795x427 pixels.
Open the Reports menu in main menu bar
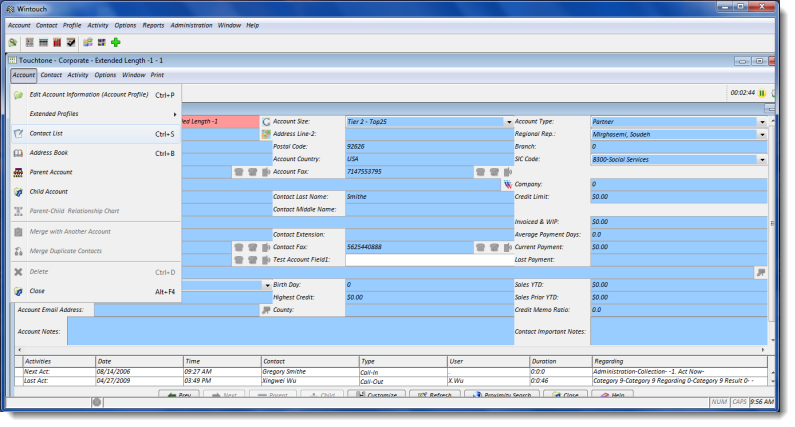point(153,25)
